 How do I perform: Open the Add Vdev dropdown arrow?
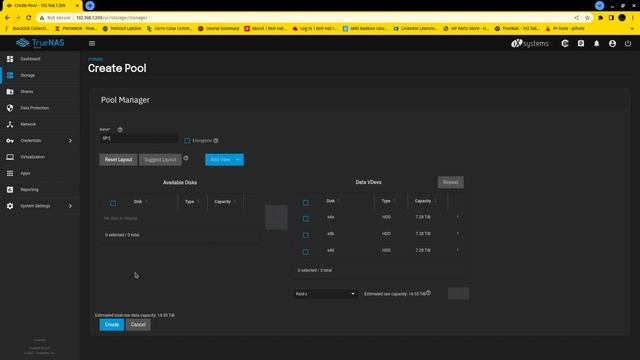(x=238, y=160)
